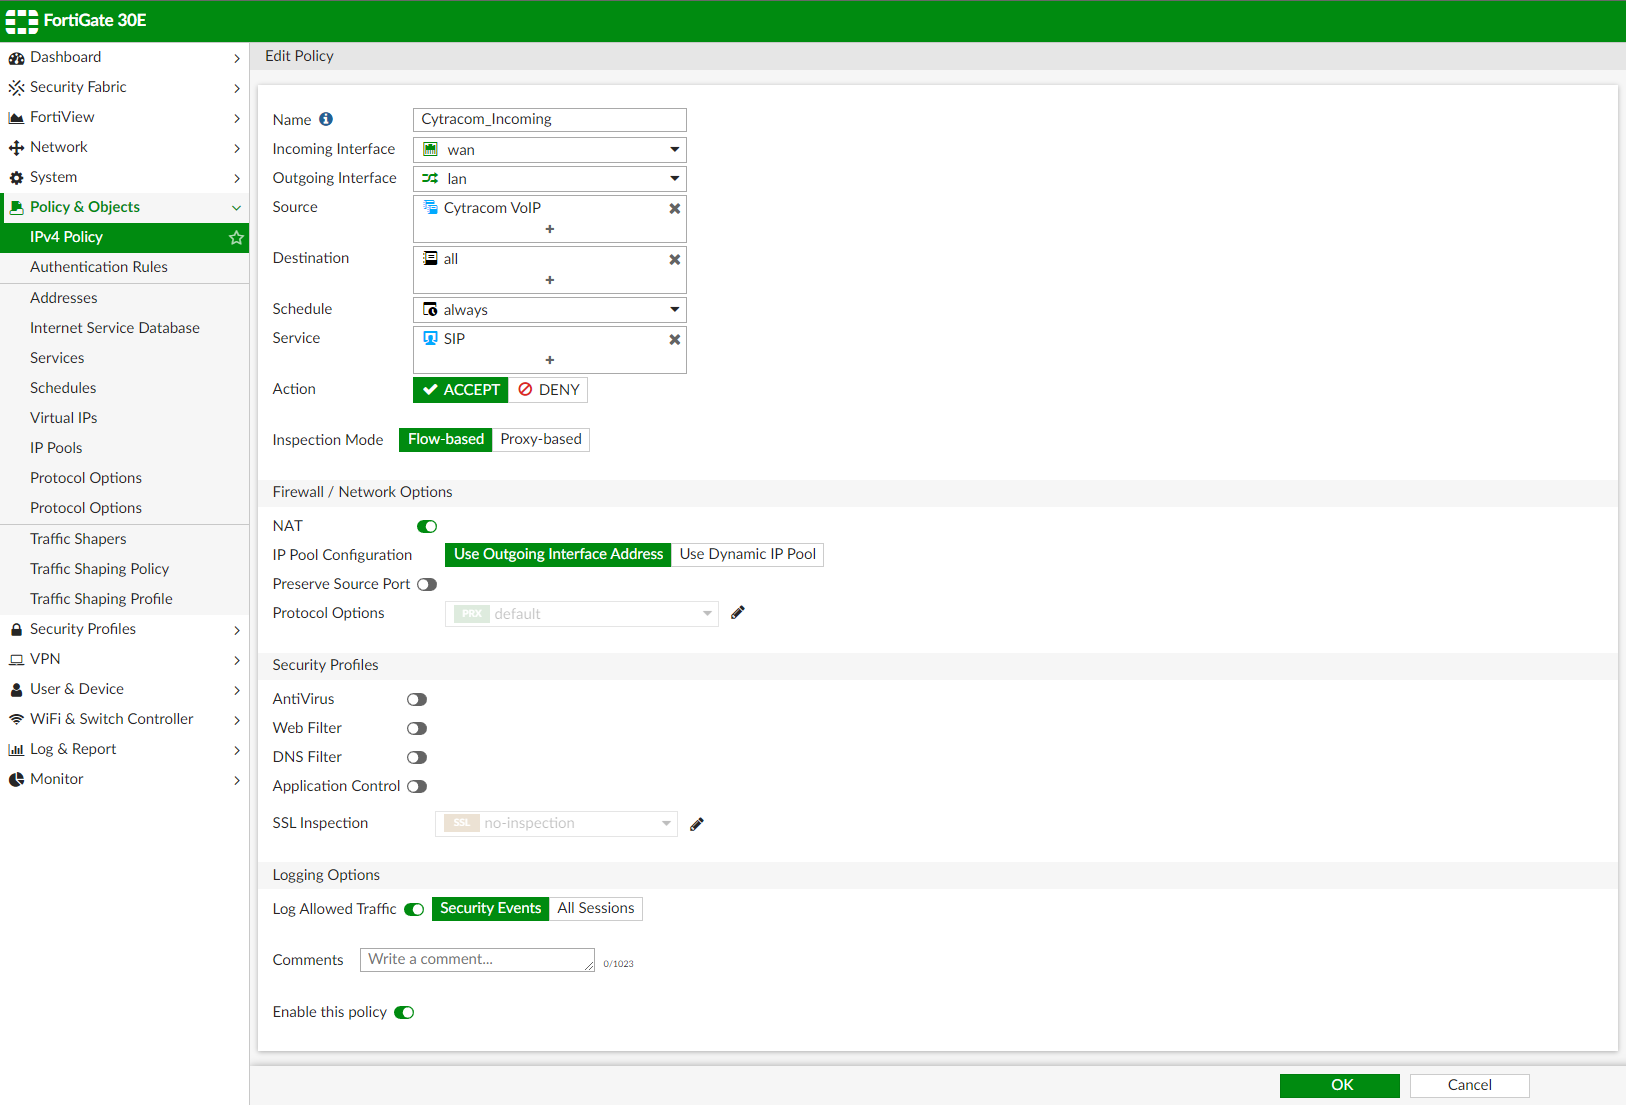Image resolution: width=1626 pixels, height=1105 pixels.
Task: Expand Monitor menu chevron
Action: [237, 780]
